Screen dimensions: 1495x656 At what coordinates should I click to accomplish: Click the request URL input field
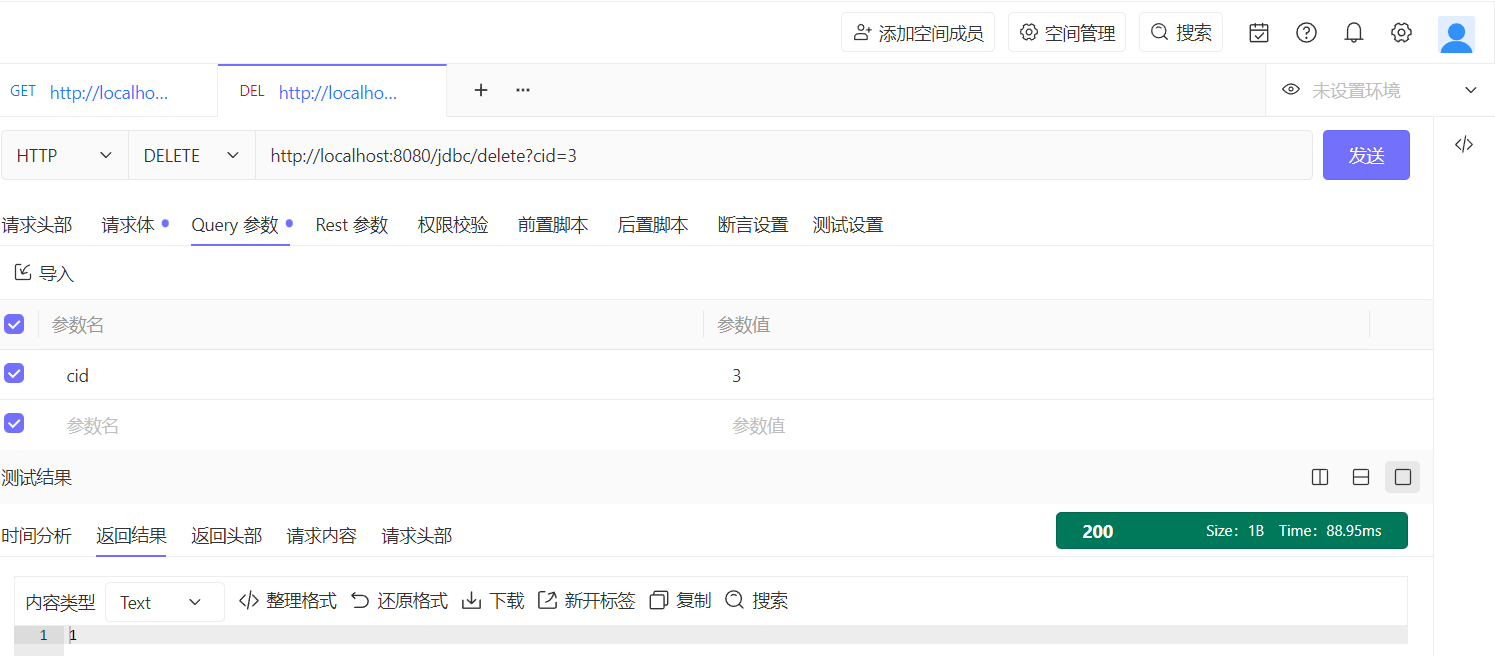[784, 155]
